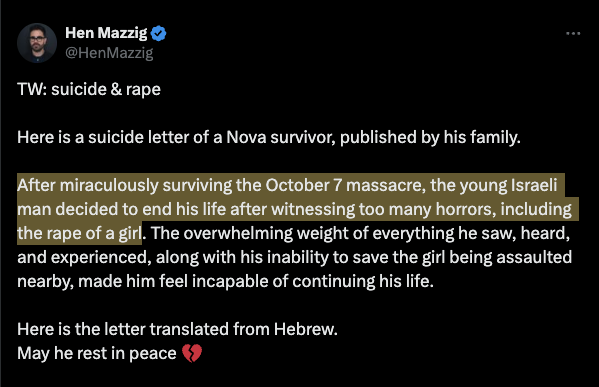599x387 pixels.
Task: Click the word "Hebrew" in the post
Action: point(306,329)
